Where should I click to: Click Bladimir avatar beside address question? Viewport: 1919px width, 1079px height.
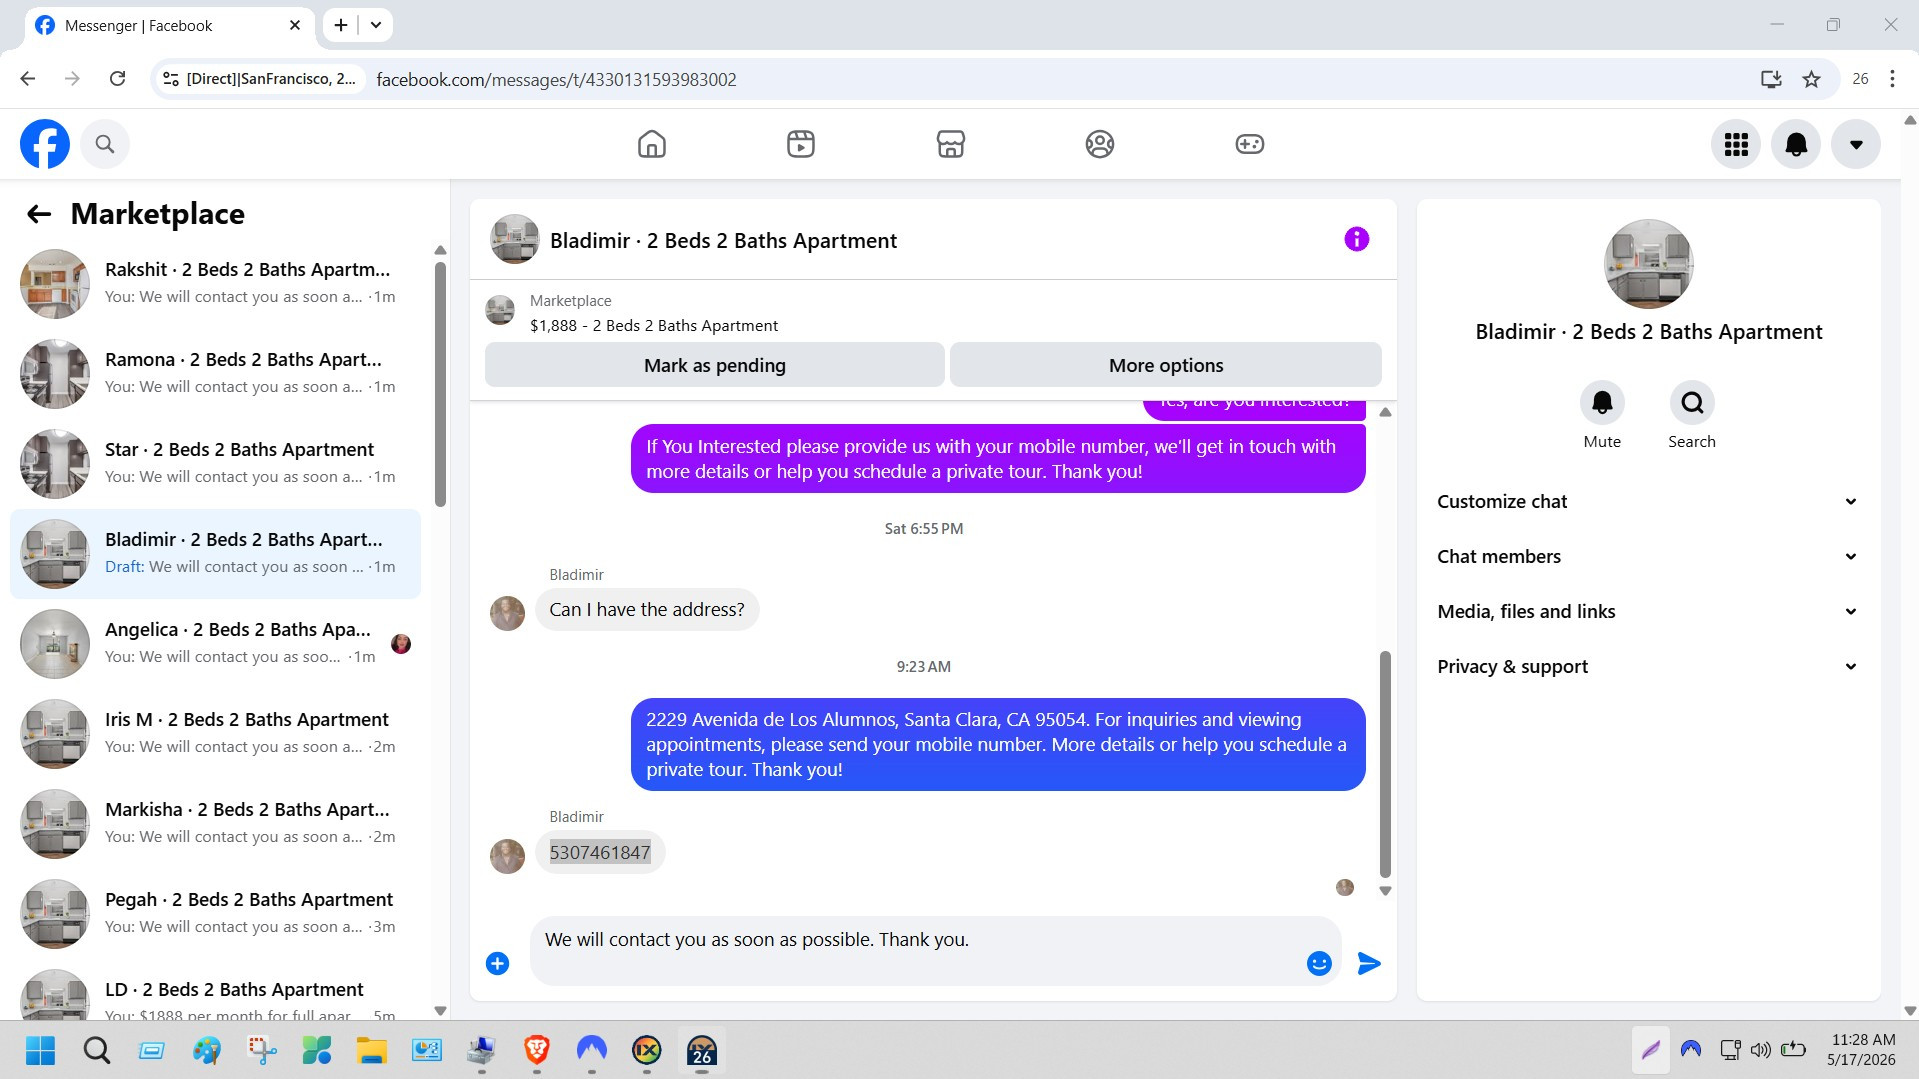(507, 613)
